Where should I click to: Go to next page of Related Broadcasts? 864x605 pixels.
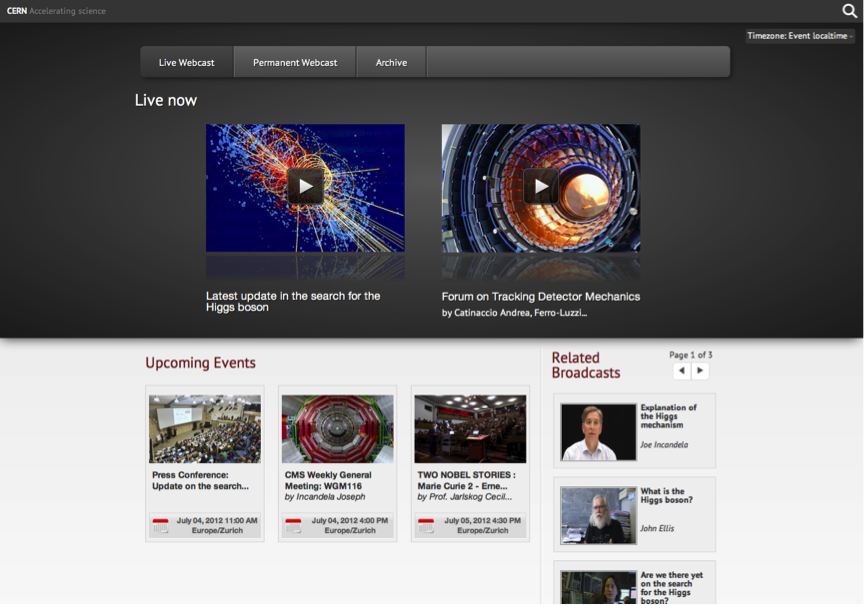pyautogui.click(x=700, y=370)
